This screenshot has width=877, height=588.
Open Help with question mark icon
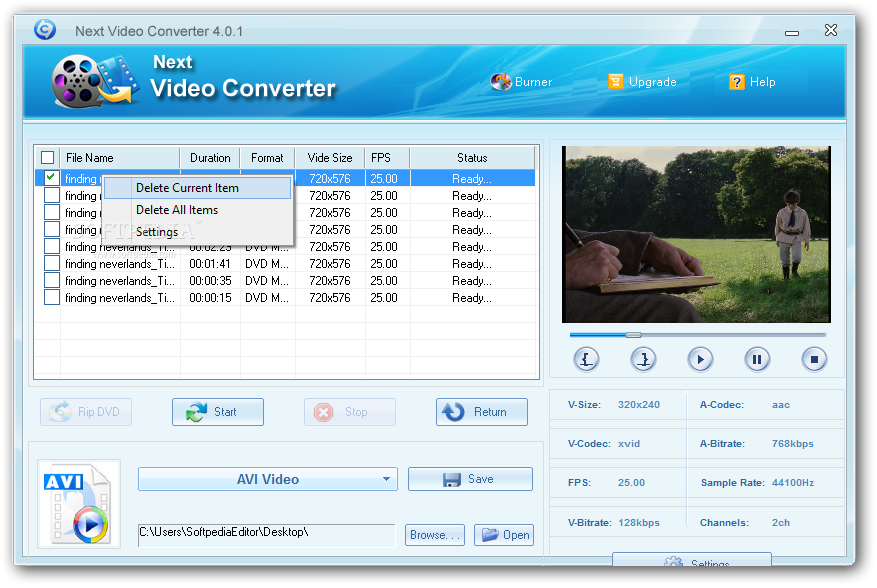tap(752, 82)
